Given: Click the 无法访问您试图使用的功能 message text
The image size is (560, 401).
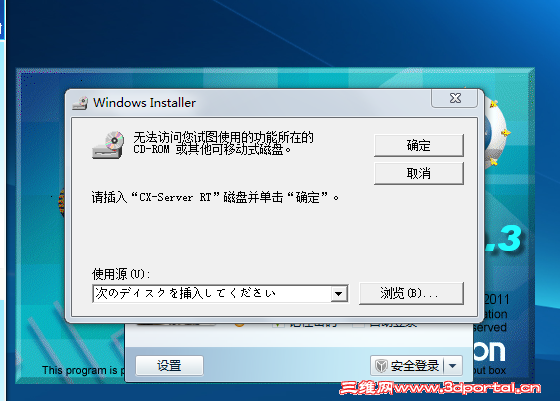Looking at the screenshot, I should [224, 143].
